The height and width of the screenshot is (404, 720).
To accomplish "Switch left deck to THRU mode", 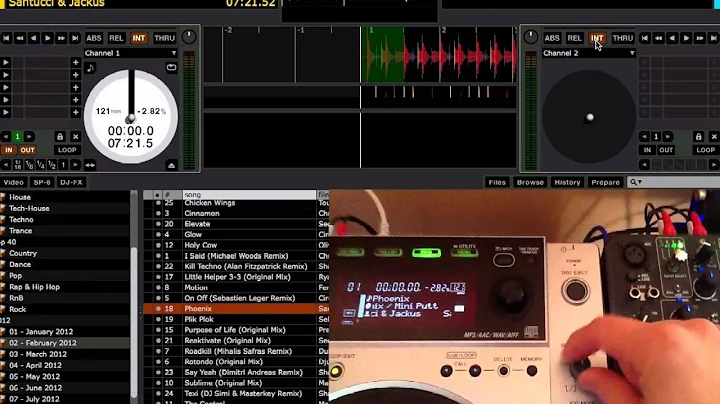I will pyautogui.click(x=164, y=38).
